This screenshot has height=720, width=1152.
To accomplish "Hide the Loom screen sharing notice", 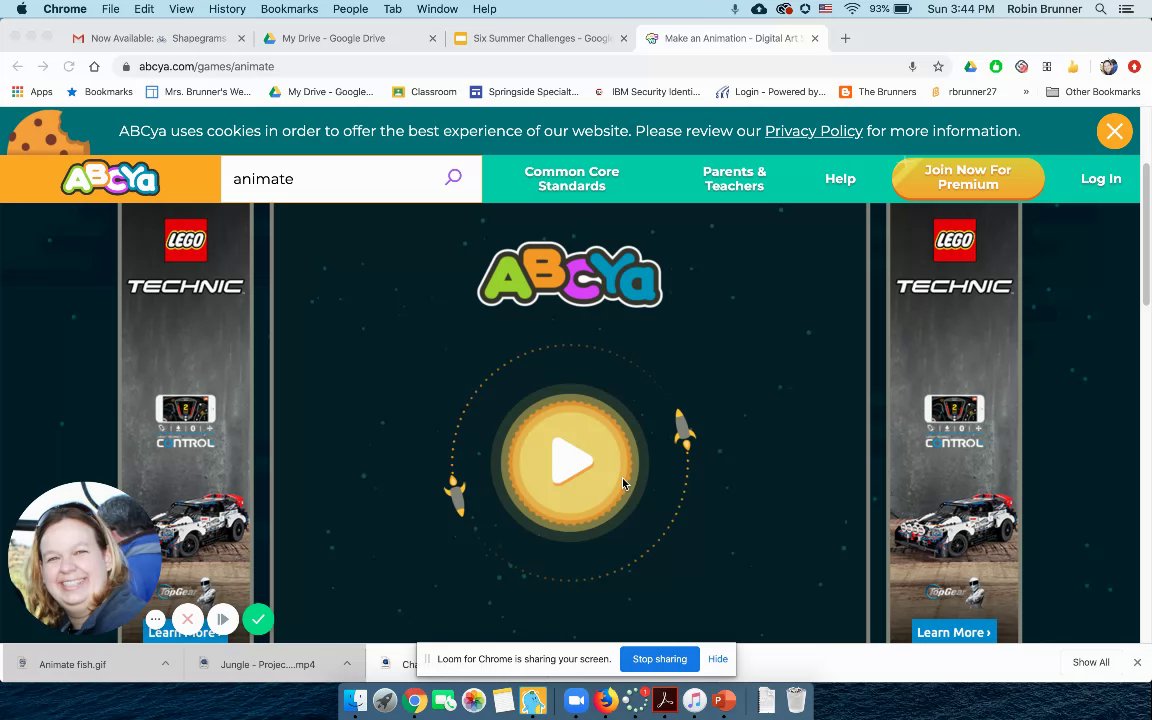I will 718,659.
